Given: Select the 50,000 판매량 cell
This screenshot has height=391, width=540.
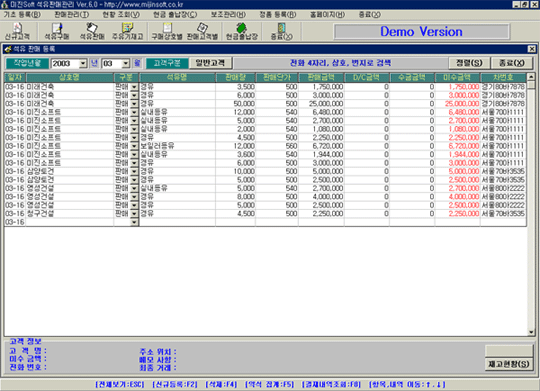Looking at the screenshot, I should [x=236, y=104].
